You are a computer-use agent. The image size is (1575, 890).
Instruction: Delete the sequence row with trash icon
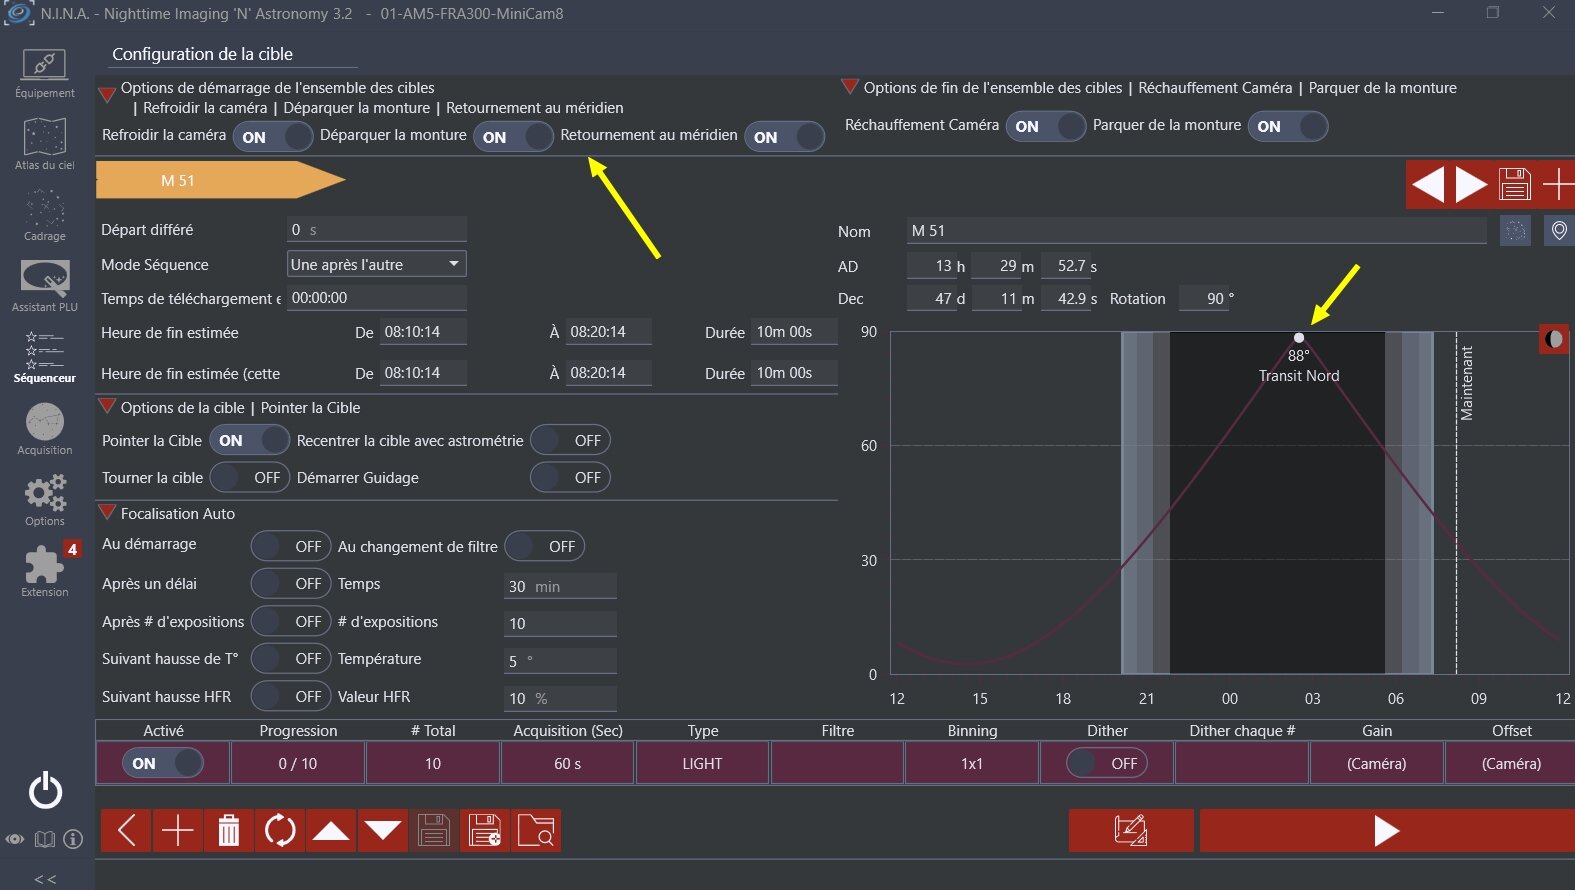coord(229,831)
